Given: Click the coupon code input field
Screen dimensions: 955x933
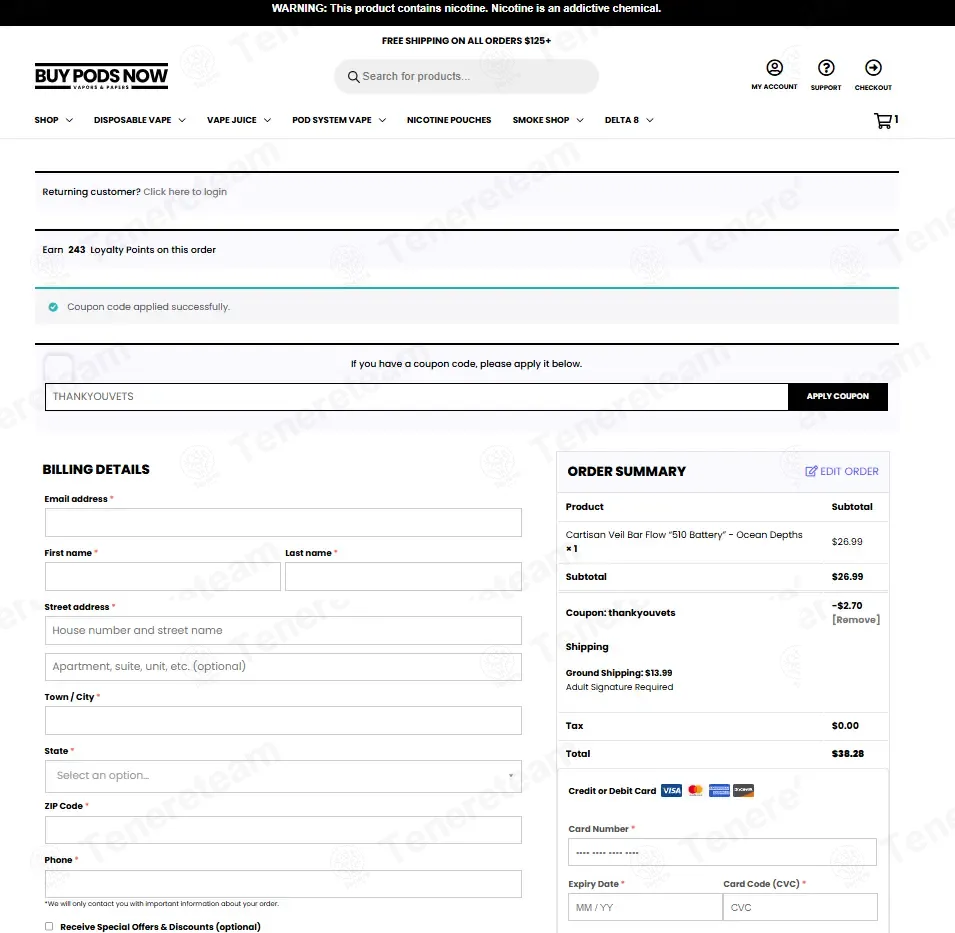Looking at the screenshot, I should click(x=417, y=396).
